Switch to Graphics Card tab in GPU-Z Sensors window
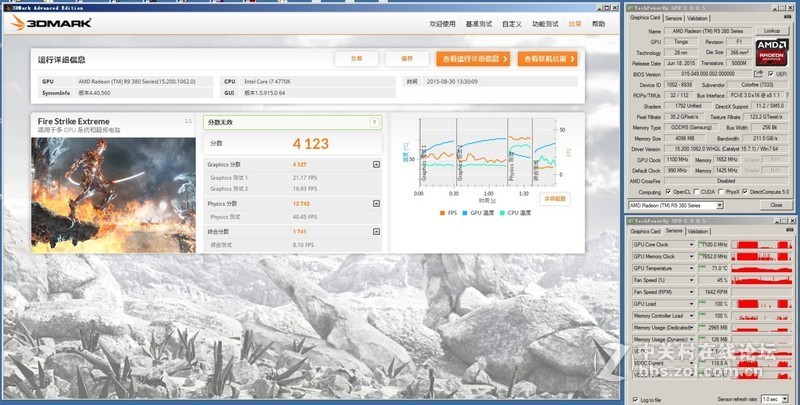This screenshot has height=405, width=800. point(645,231)
